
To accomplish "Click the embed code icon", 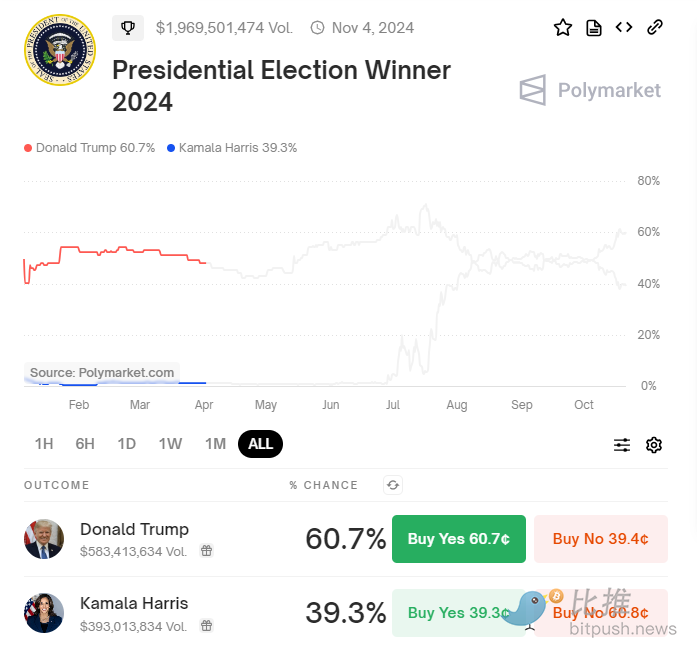I will click(624, 28).
